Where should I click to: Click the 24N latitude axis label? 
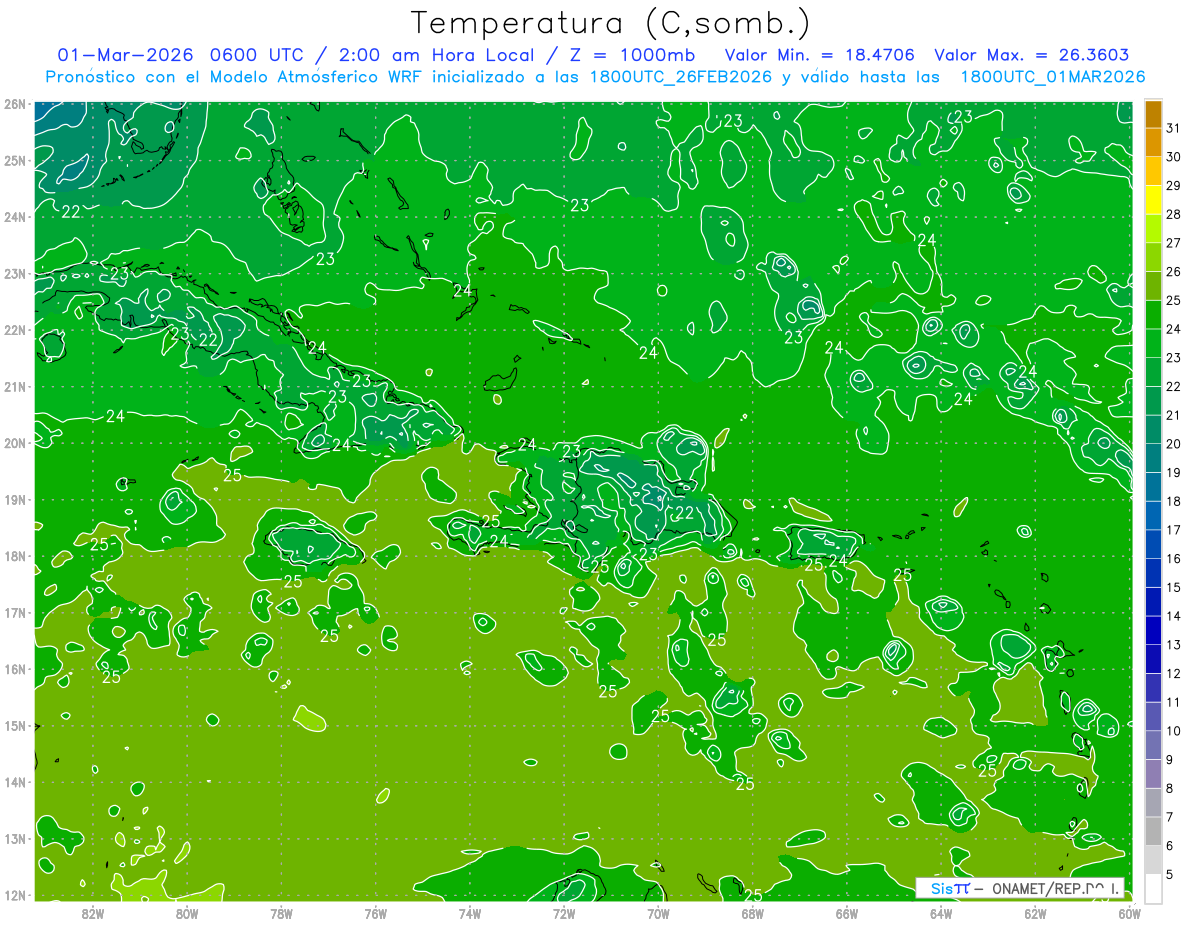[x=14, y=217]
